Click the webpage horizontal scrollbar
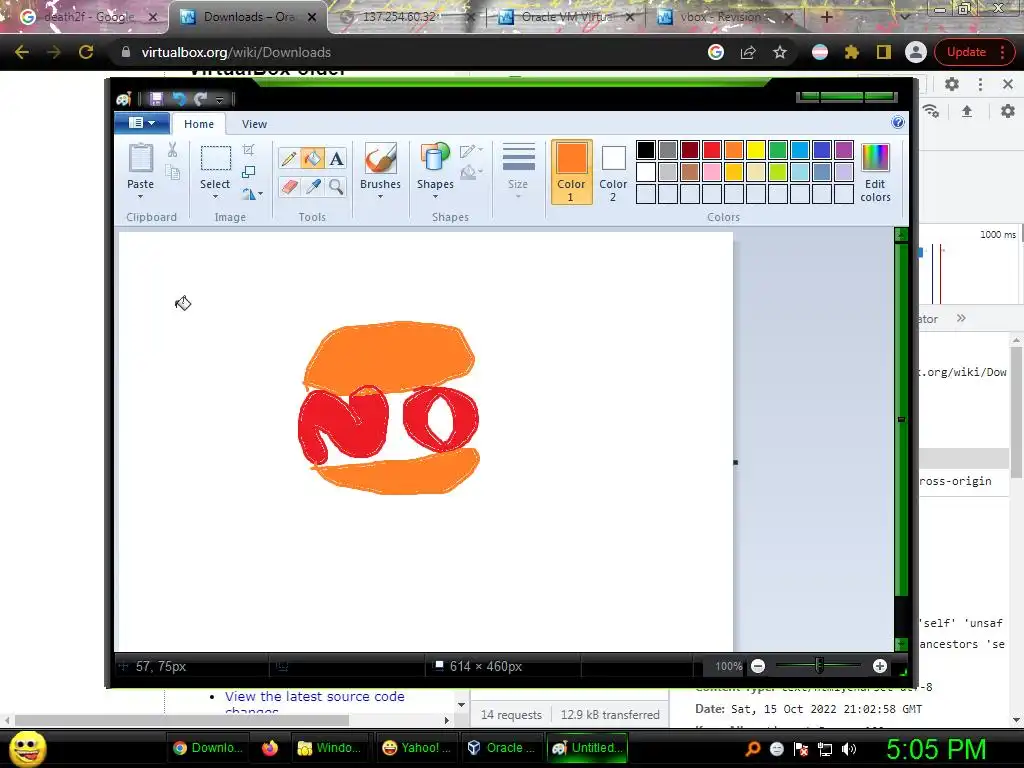This screenshot has height=768, width=1024. pos(182,720)
